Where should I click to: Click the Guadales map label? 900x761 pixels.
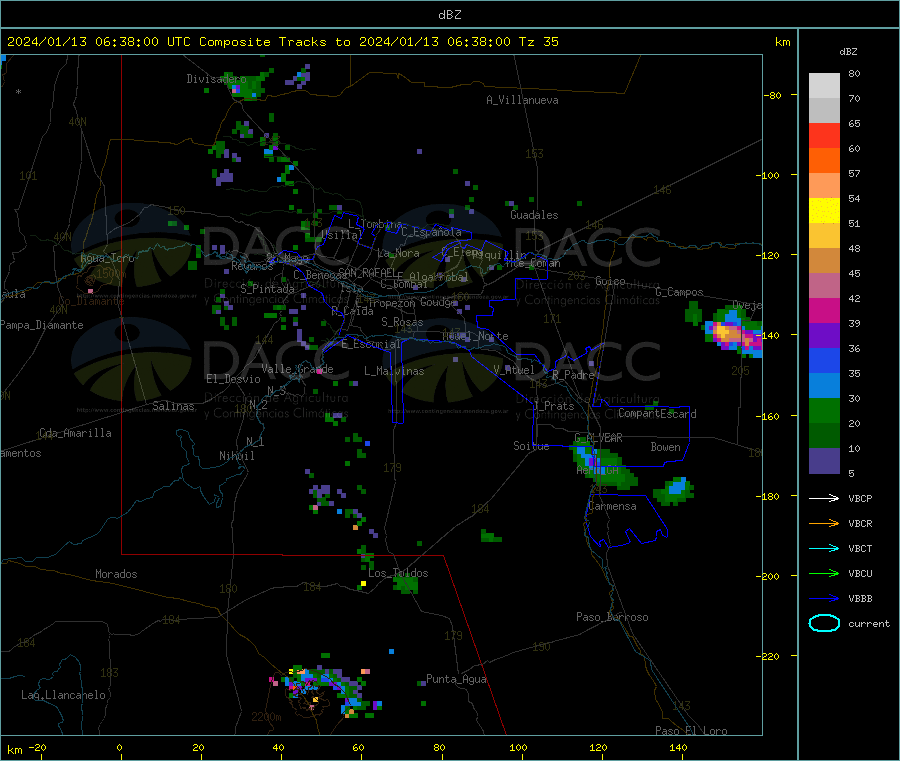pyautogui.click(x=534, y=215)
